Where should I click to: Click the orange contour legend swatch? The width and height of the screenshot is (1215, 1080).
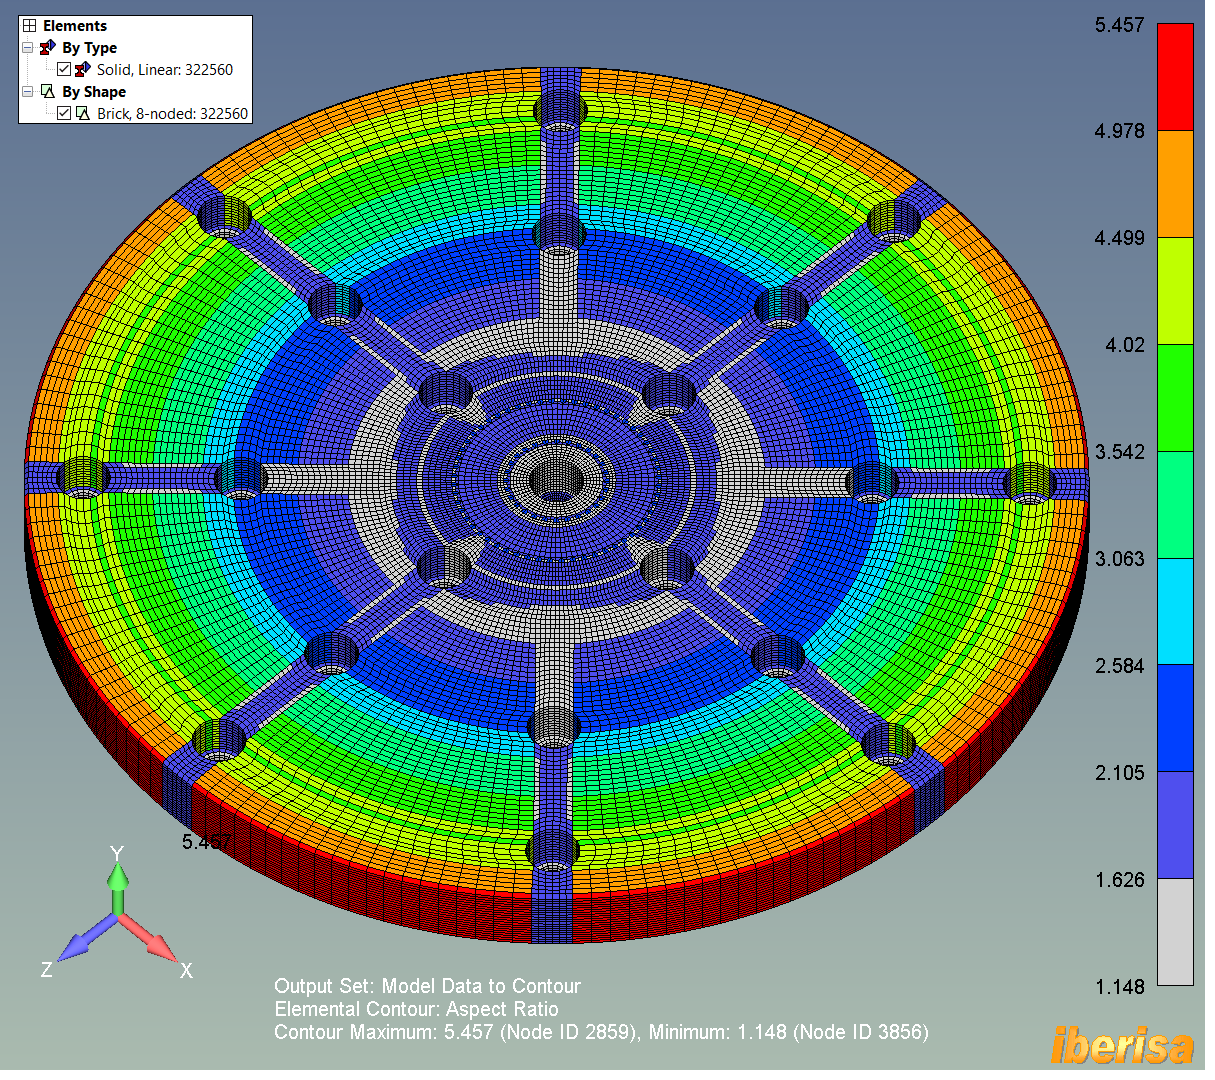pyautogui.click(x=1175, y=184)
